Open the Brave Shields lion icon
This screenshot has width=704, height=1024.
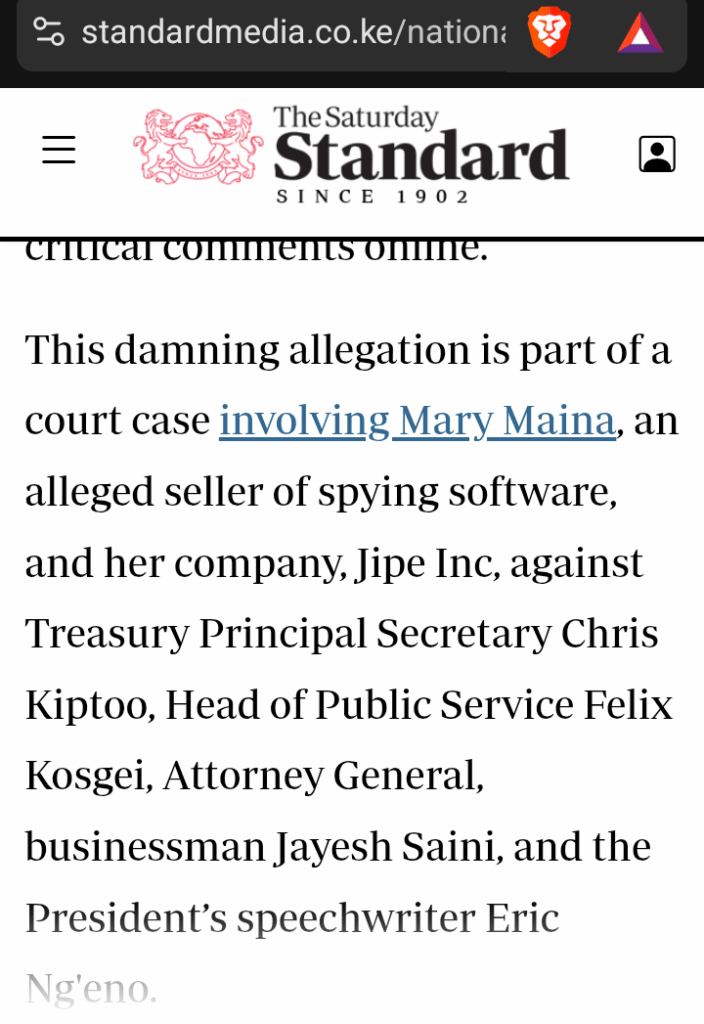click(549, 33)
